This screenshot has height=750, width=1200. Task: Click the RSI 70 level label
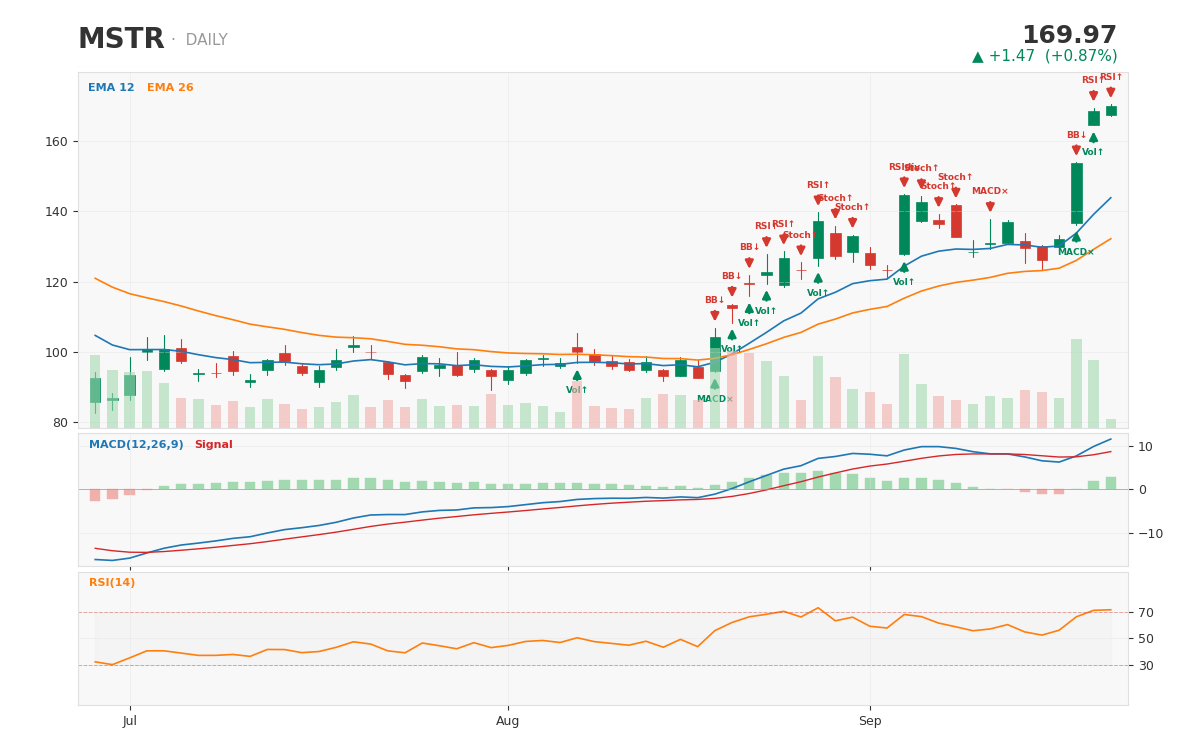[x=1146, y=612]
